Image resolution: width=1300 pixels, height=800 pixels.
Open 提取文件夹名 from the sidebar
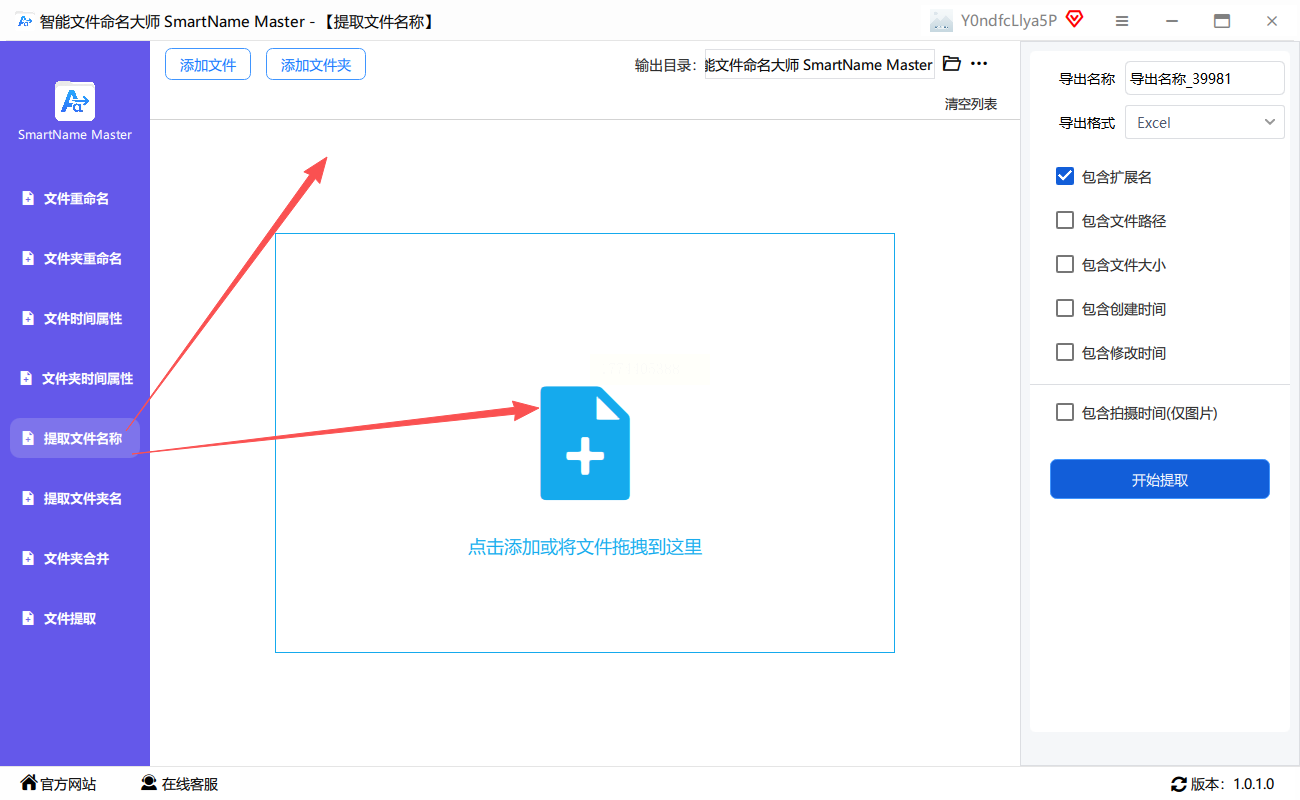point(75,499)
